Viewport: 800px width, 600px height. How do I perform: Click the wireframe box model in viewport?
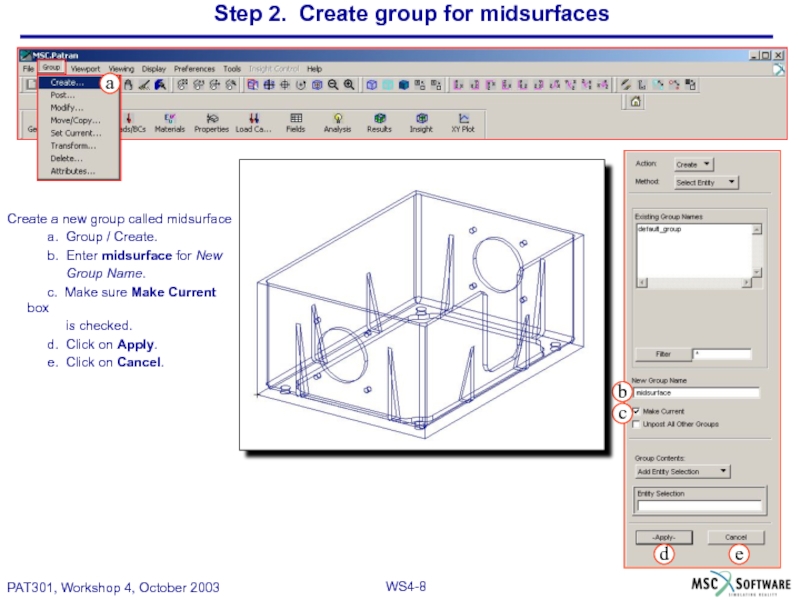point(421,314)
